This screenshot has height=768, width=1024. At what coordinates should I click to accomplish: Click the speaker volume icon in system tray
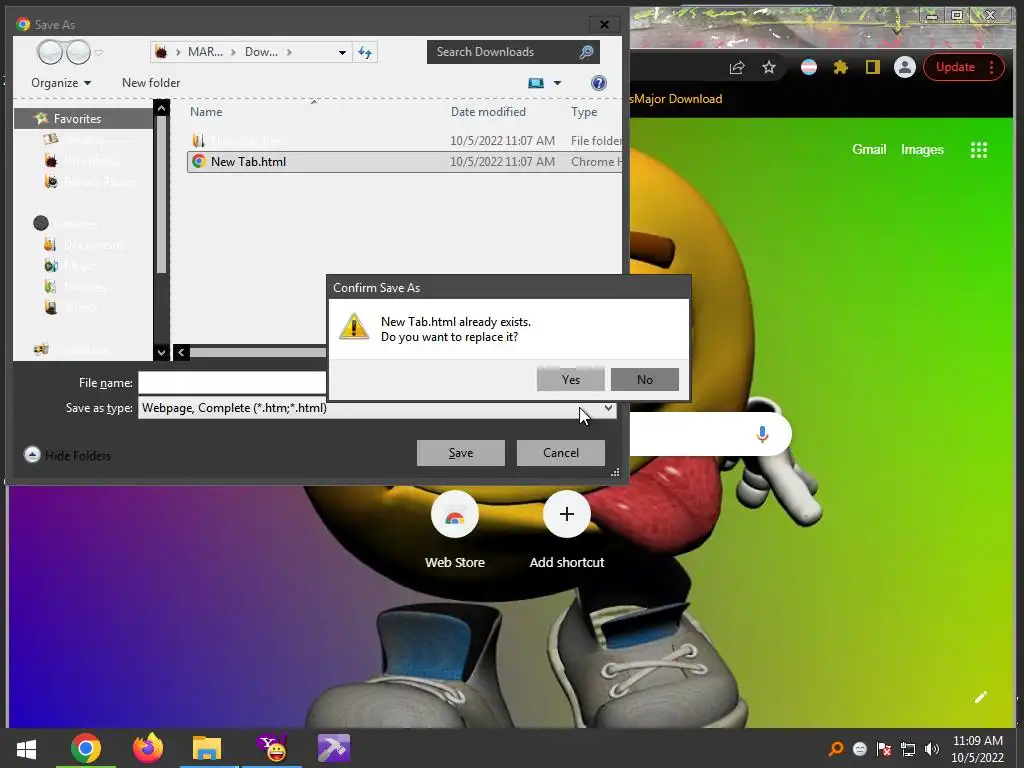coord(931,749)
